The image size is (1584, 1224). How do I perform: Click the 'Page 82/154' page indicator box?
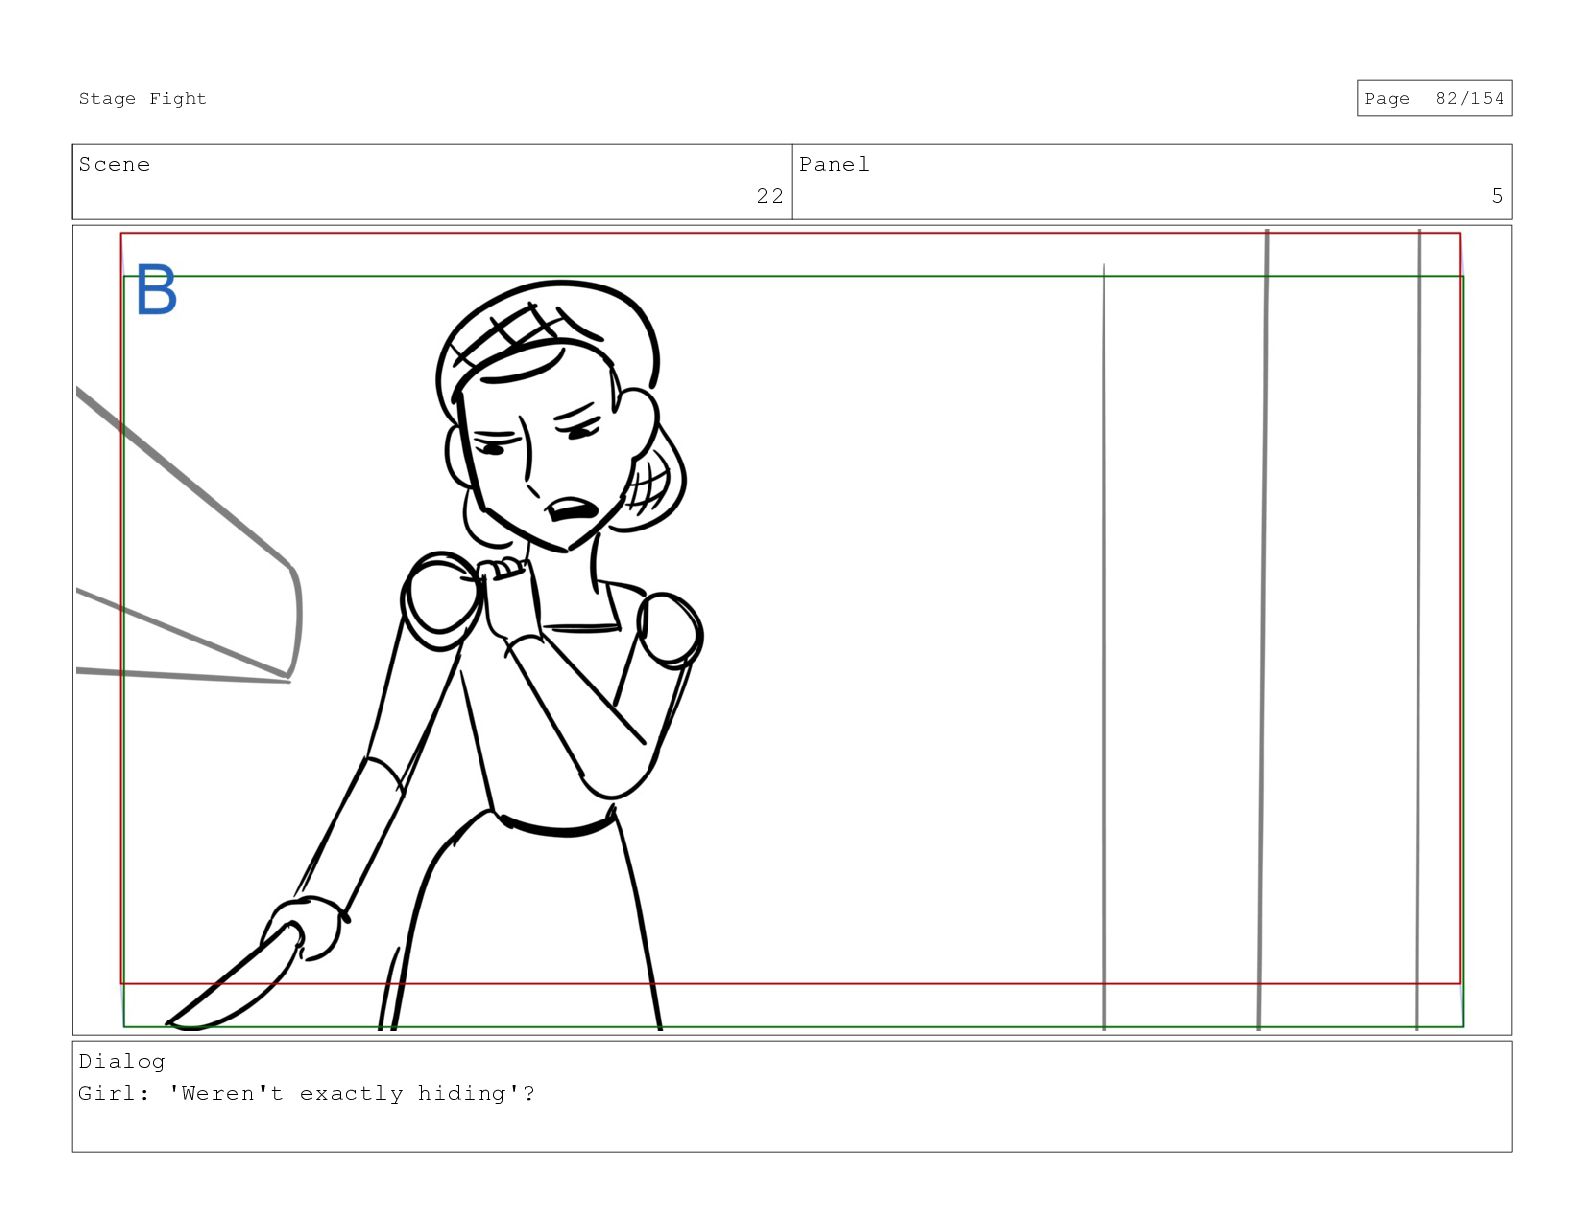click(x=1434, y=98)
